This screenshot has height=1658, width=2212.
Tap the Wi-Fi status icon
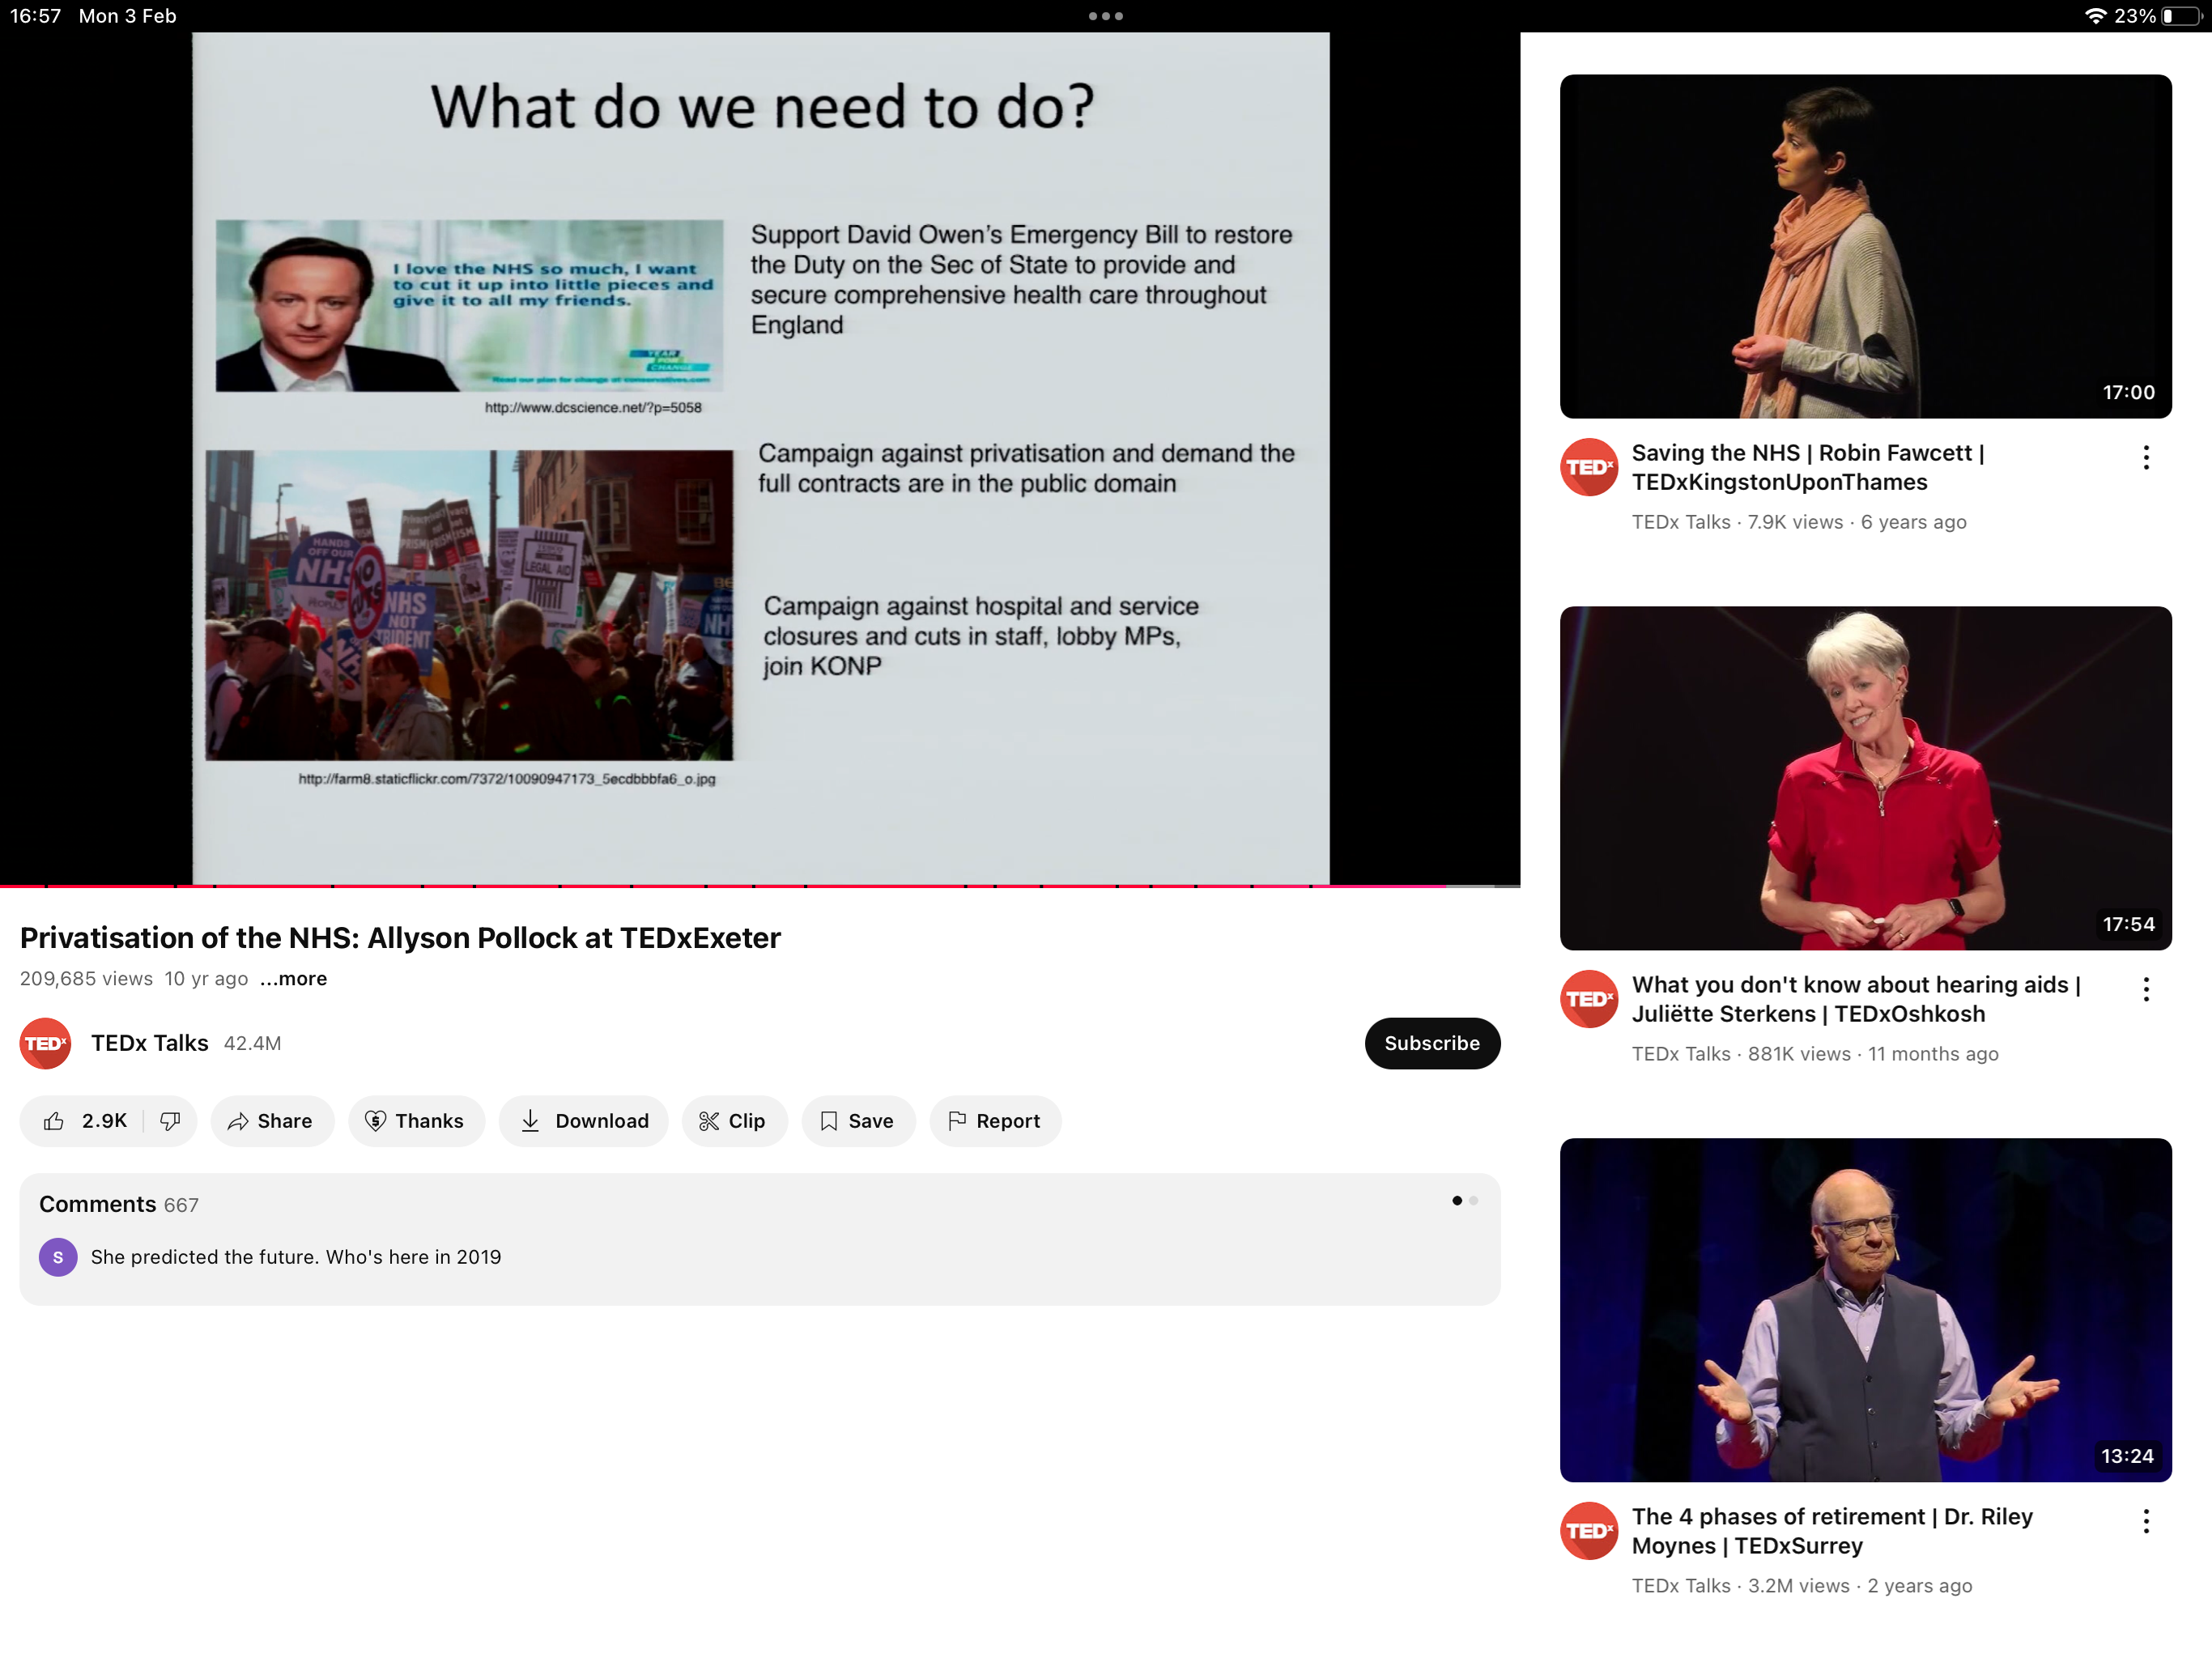[2095, 16]
